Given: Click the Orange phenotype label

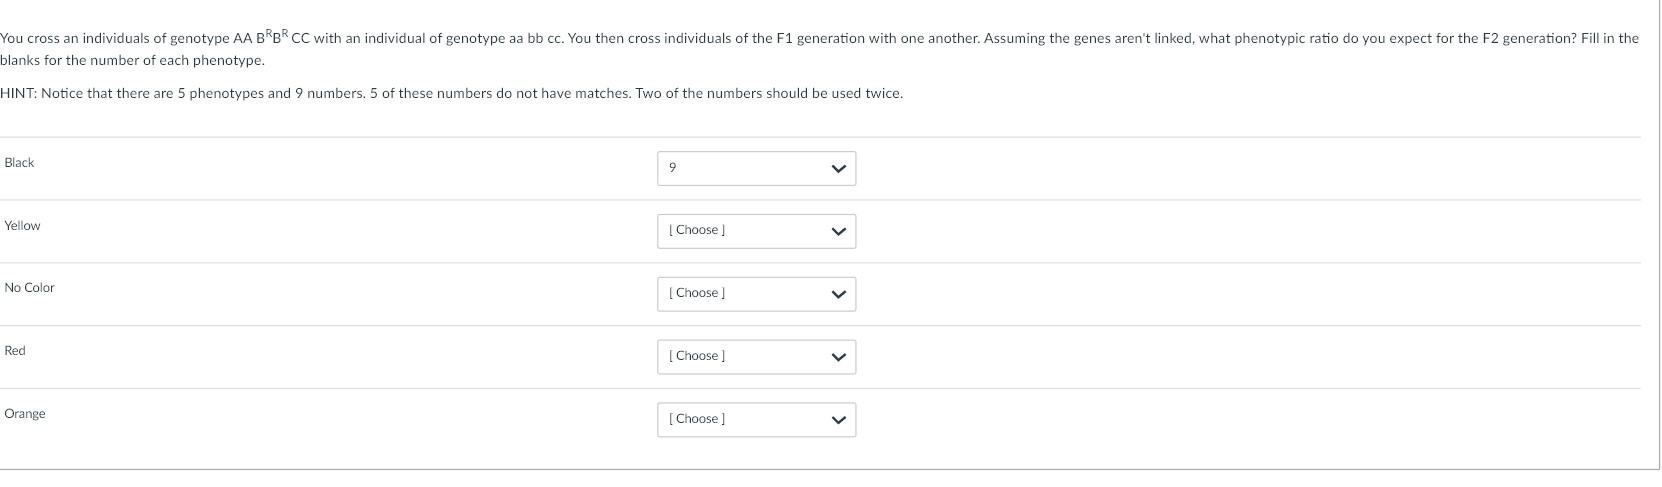Looking at the screenshot, I should [x=25, y=414].
